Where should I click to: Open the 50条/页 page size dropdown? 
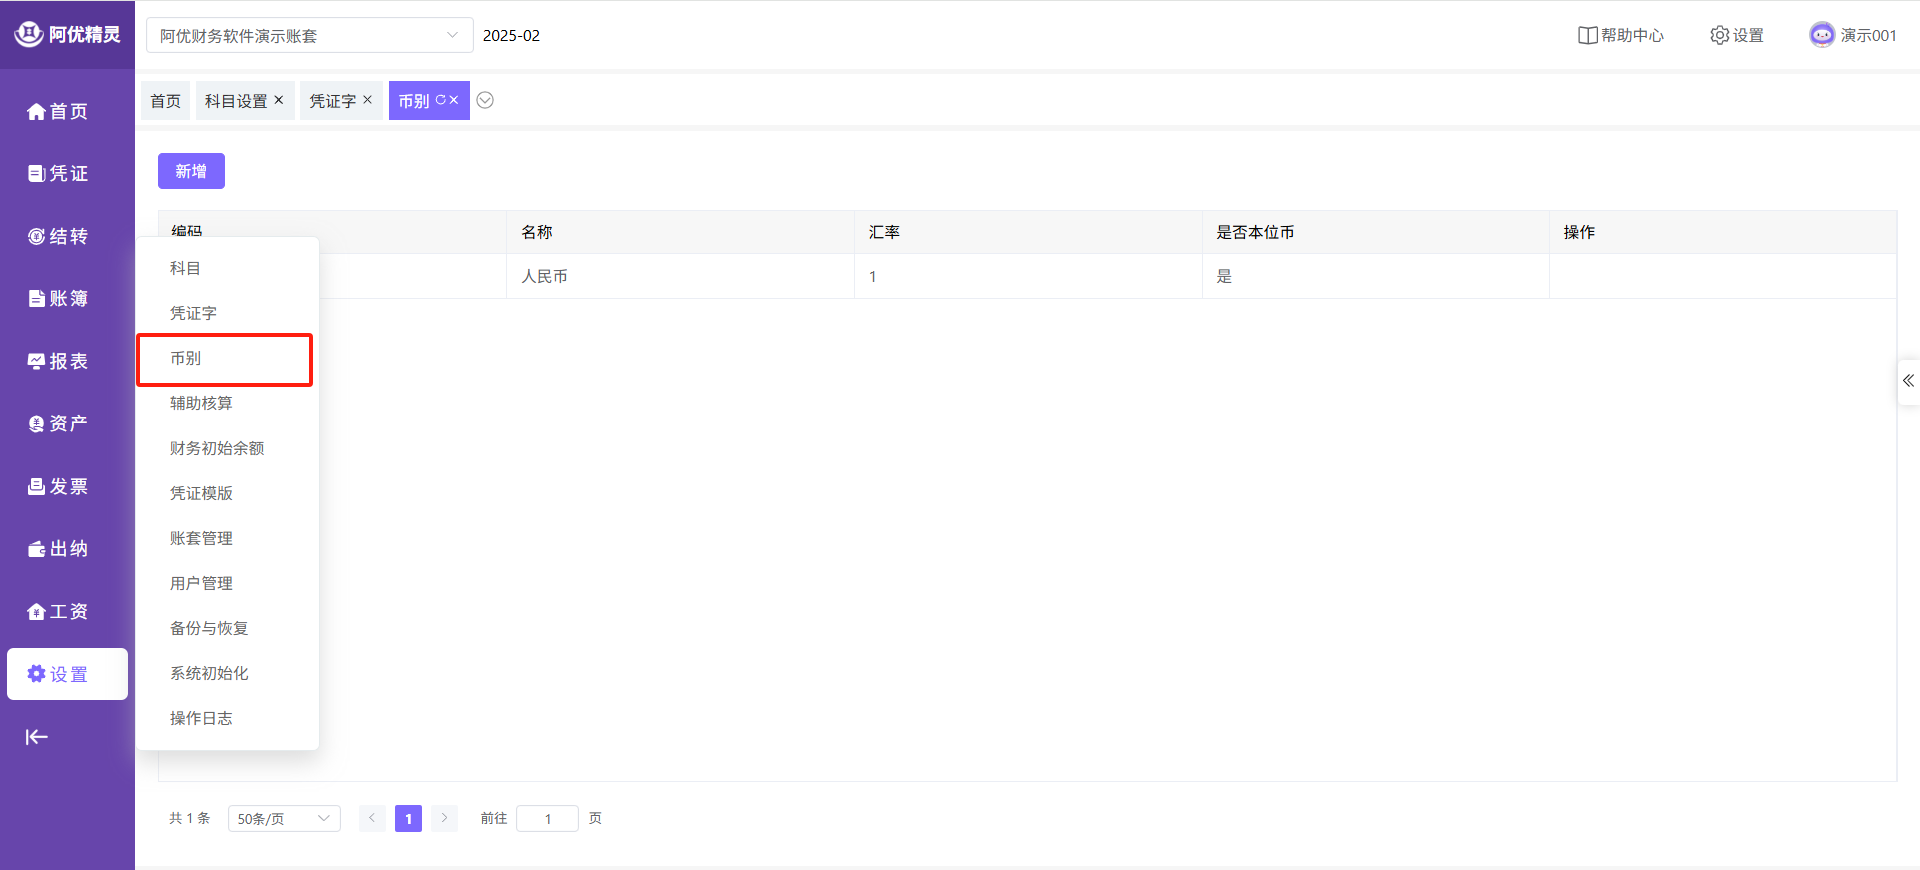pyautogui.click(x=284, y=818)
